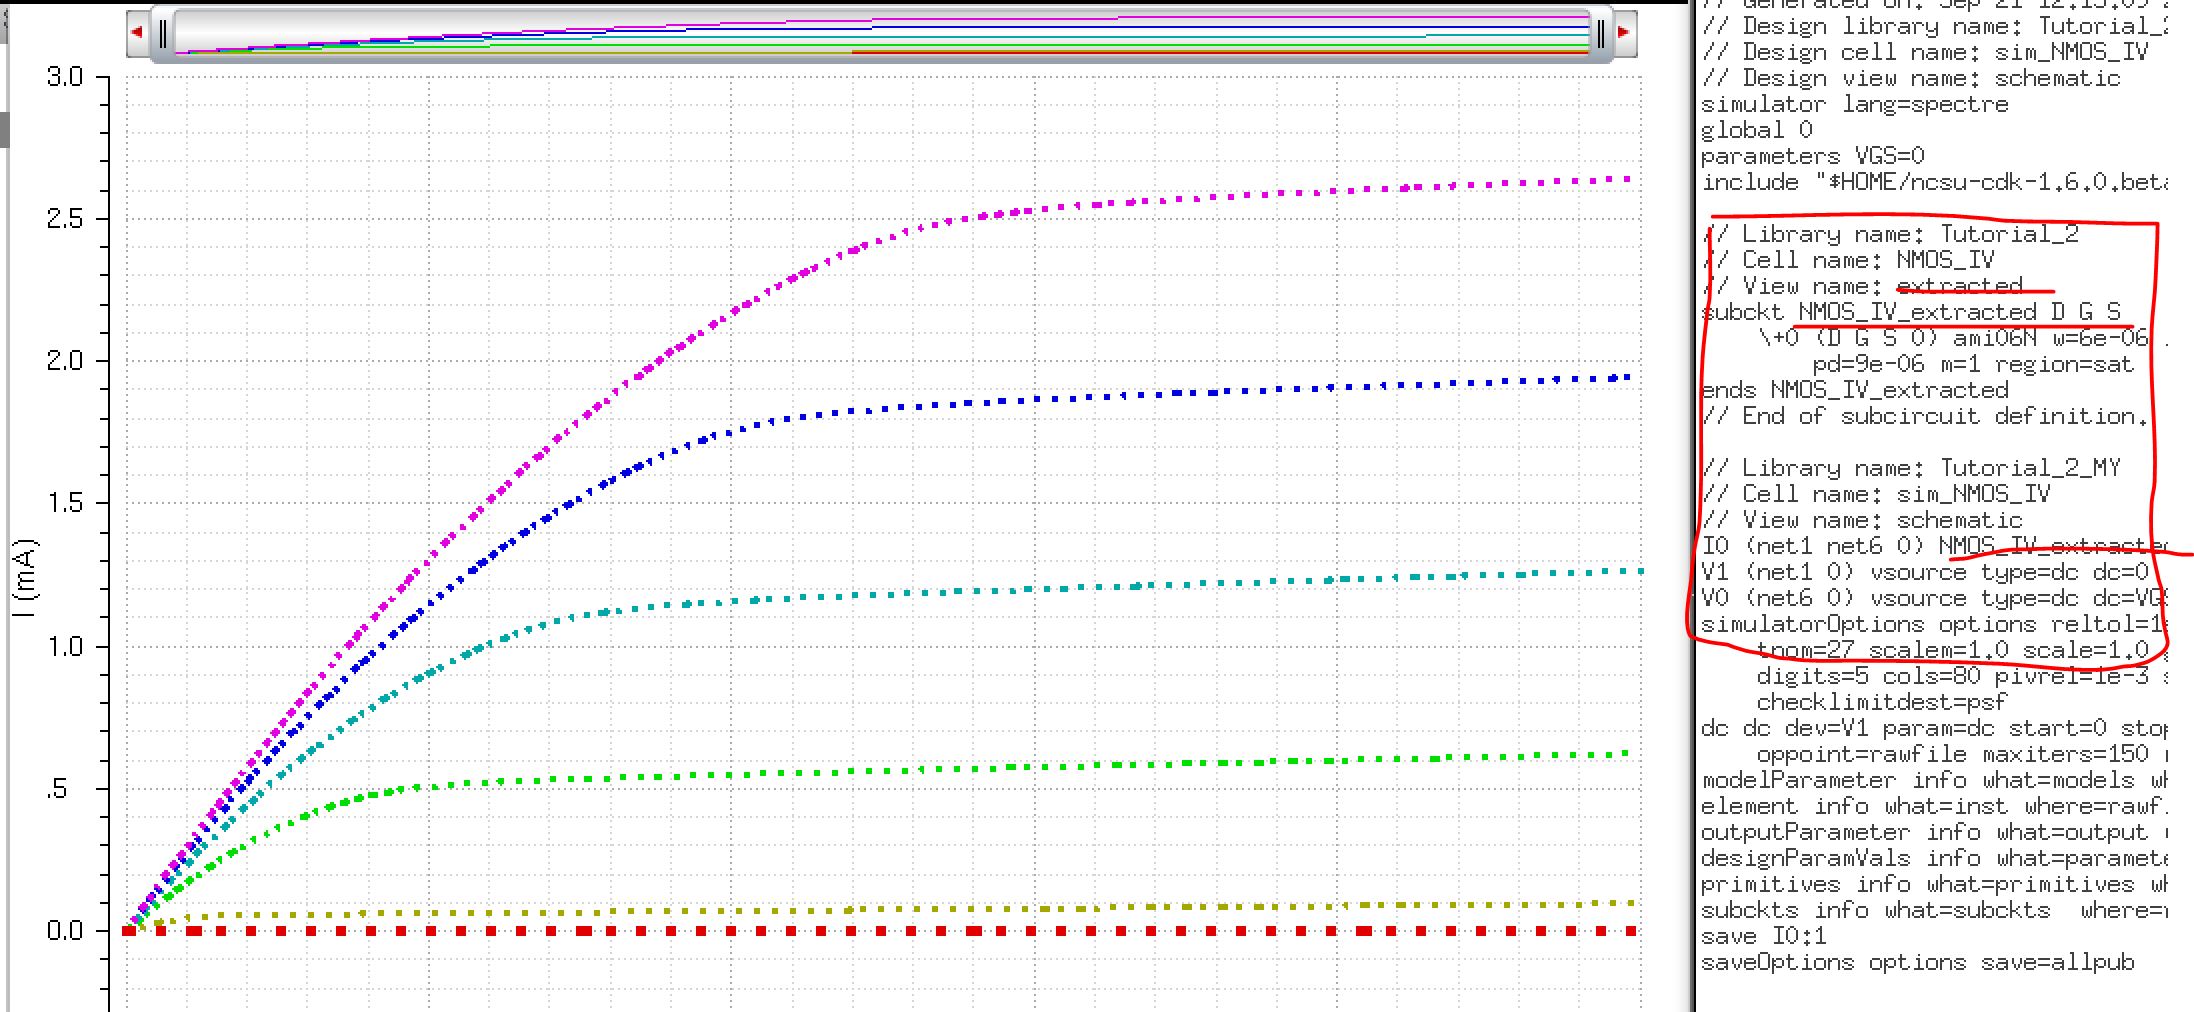The width and height of the screenshot is (2194, 1012).
Task: Click the 'pd=9e-06 m=1 region=sat' line
Action: [1973, 365]
